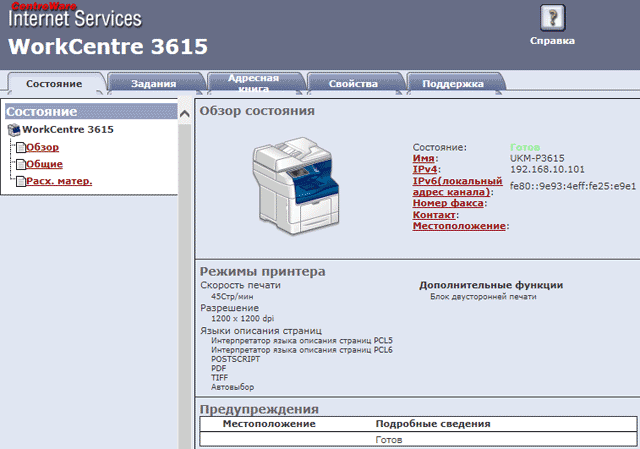Viewport: 640px width, 449px height.
Task: Click the page icon beside Расх. матер.
Action: (20, 181)
